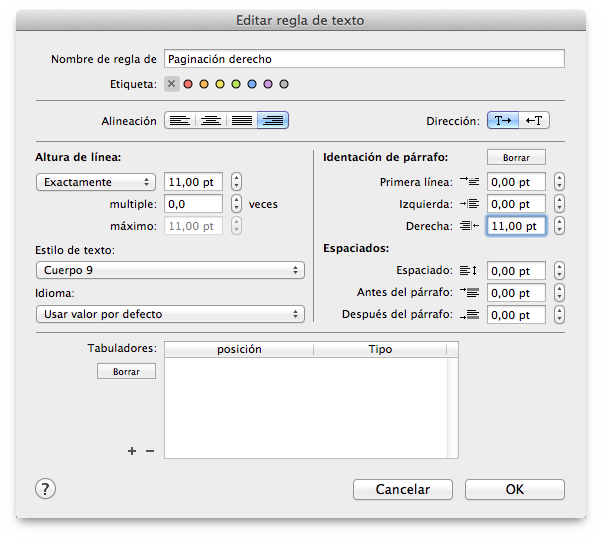Click the left indent icon
Image resolution: width=602 pixels, height=540 pixels.
(470, 203)
